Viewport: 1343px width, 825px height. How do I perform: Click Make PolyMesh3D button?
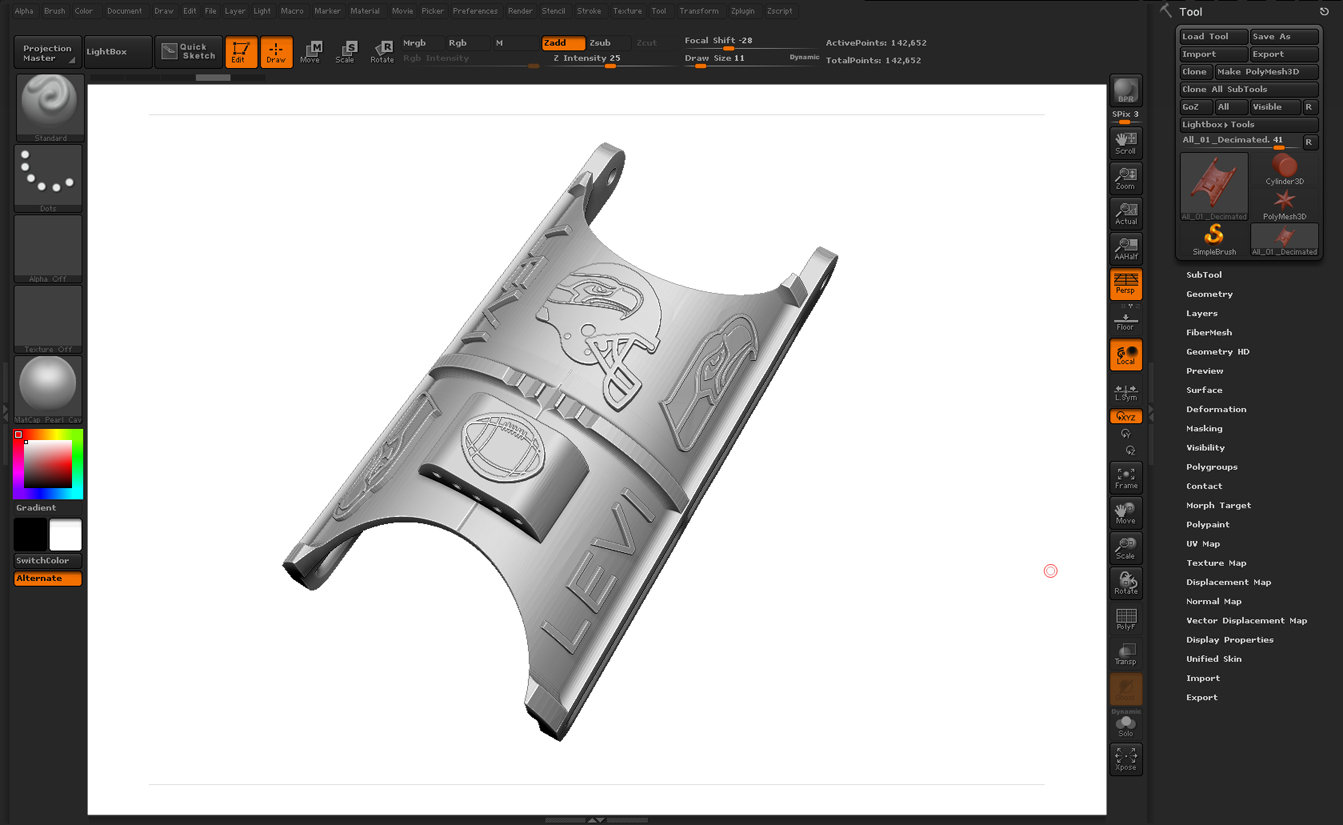click(1266, 72)
